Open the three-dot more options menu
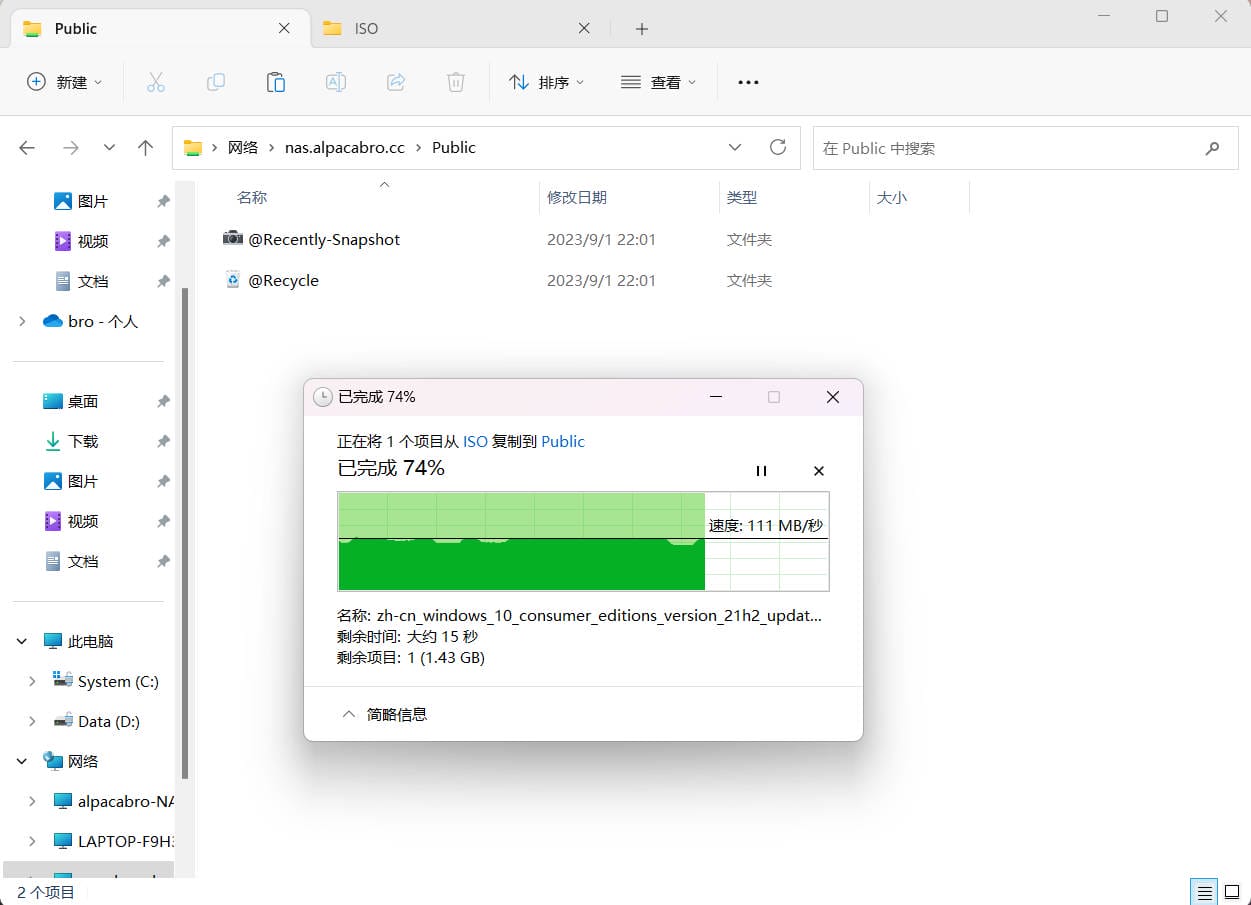Screen dimensions: 1251x905 (x=748, y=82)
